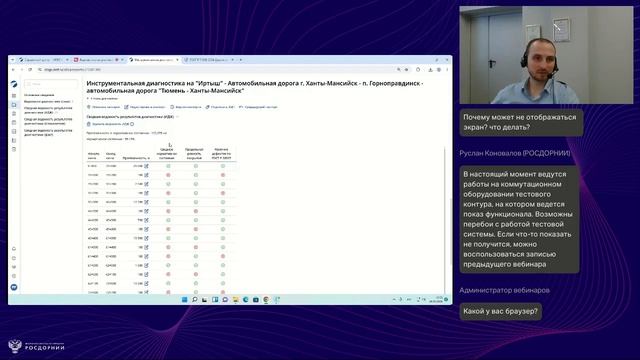
Task: Collapse the 'Сводная ведомость результатов диагностики (ИДК)' section header
Action: point(177,117)
